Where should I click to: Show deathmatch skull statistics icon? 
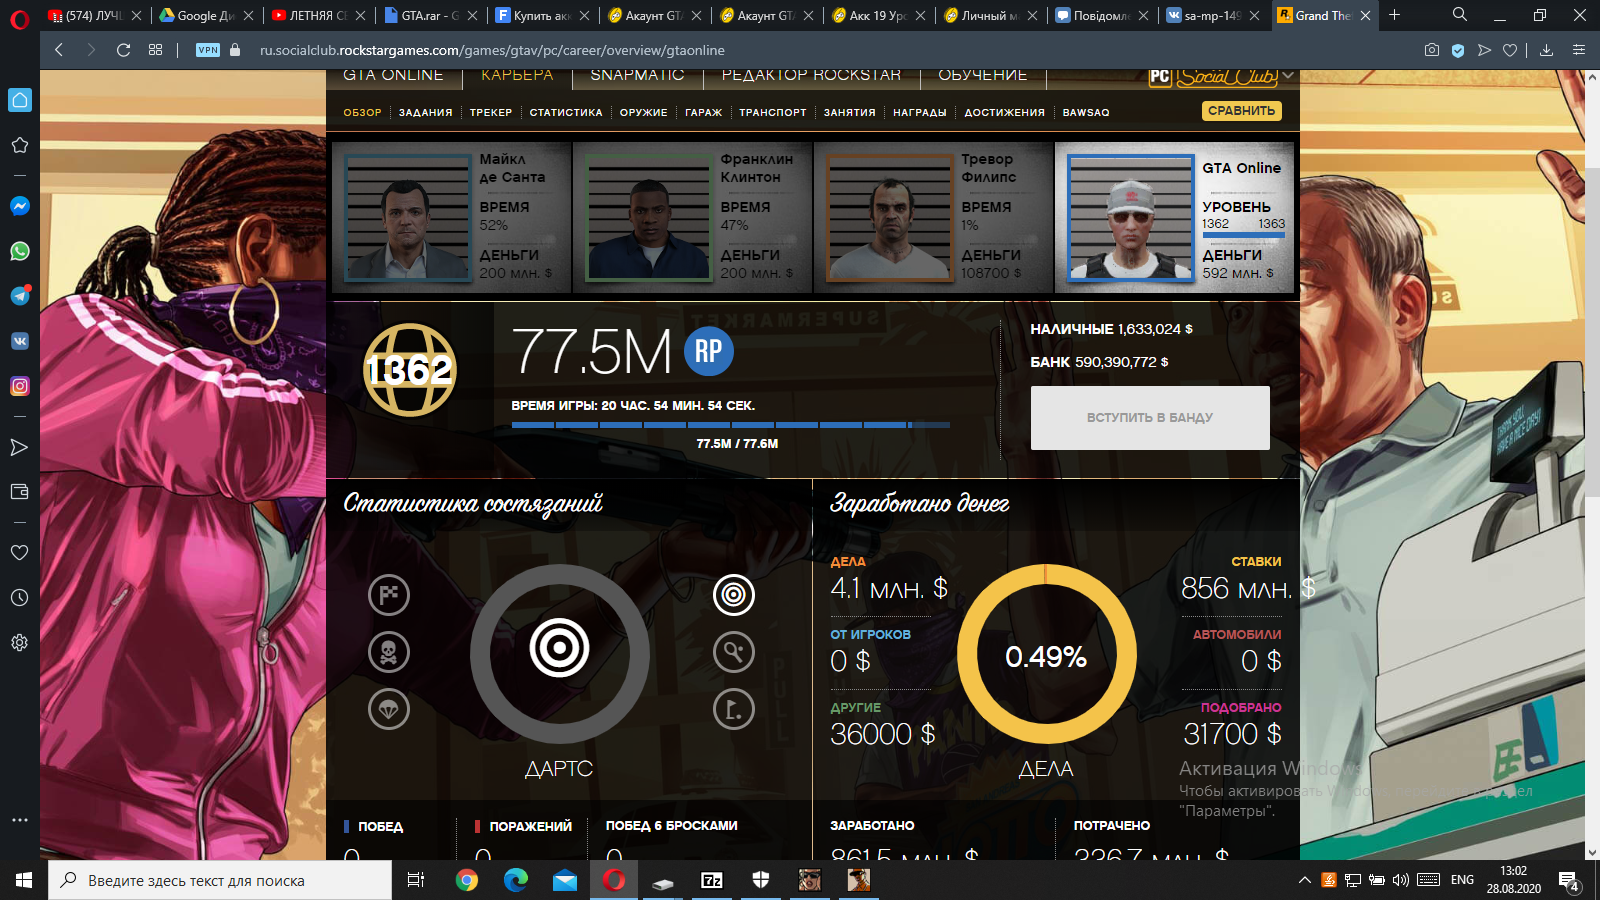pyautogui.click(x=389, y=652)
